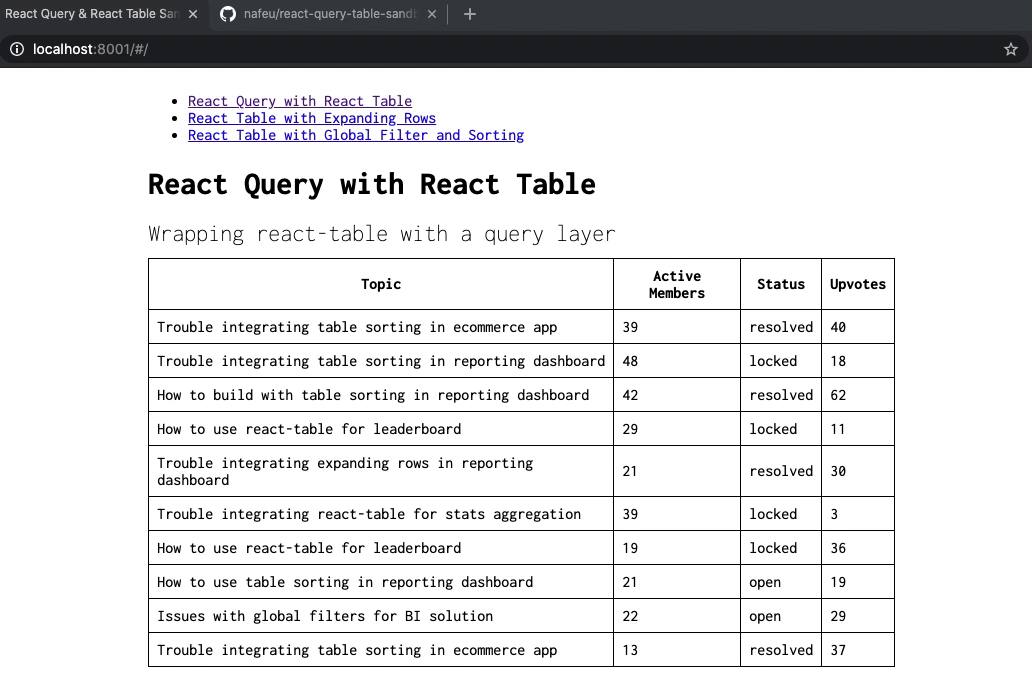
Task: Click Active Members value 19
Action: pos(630,548)
